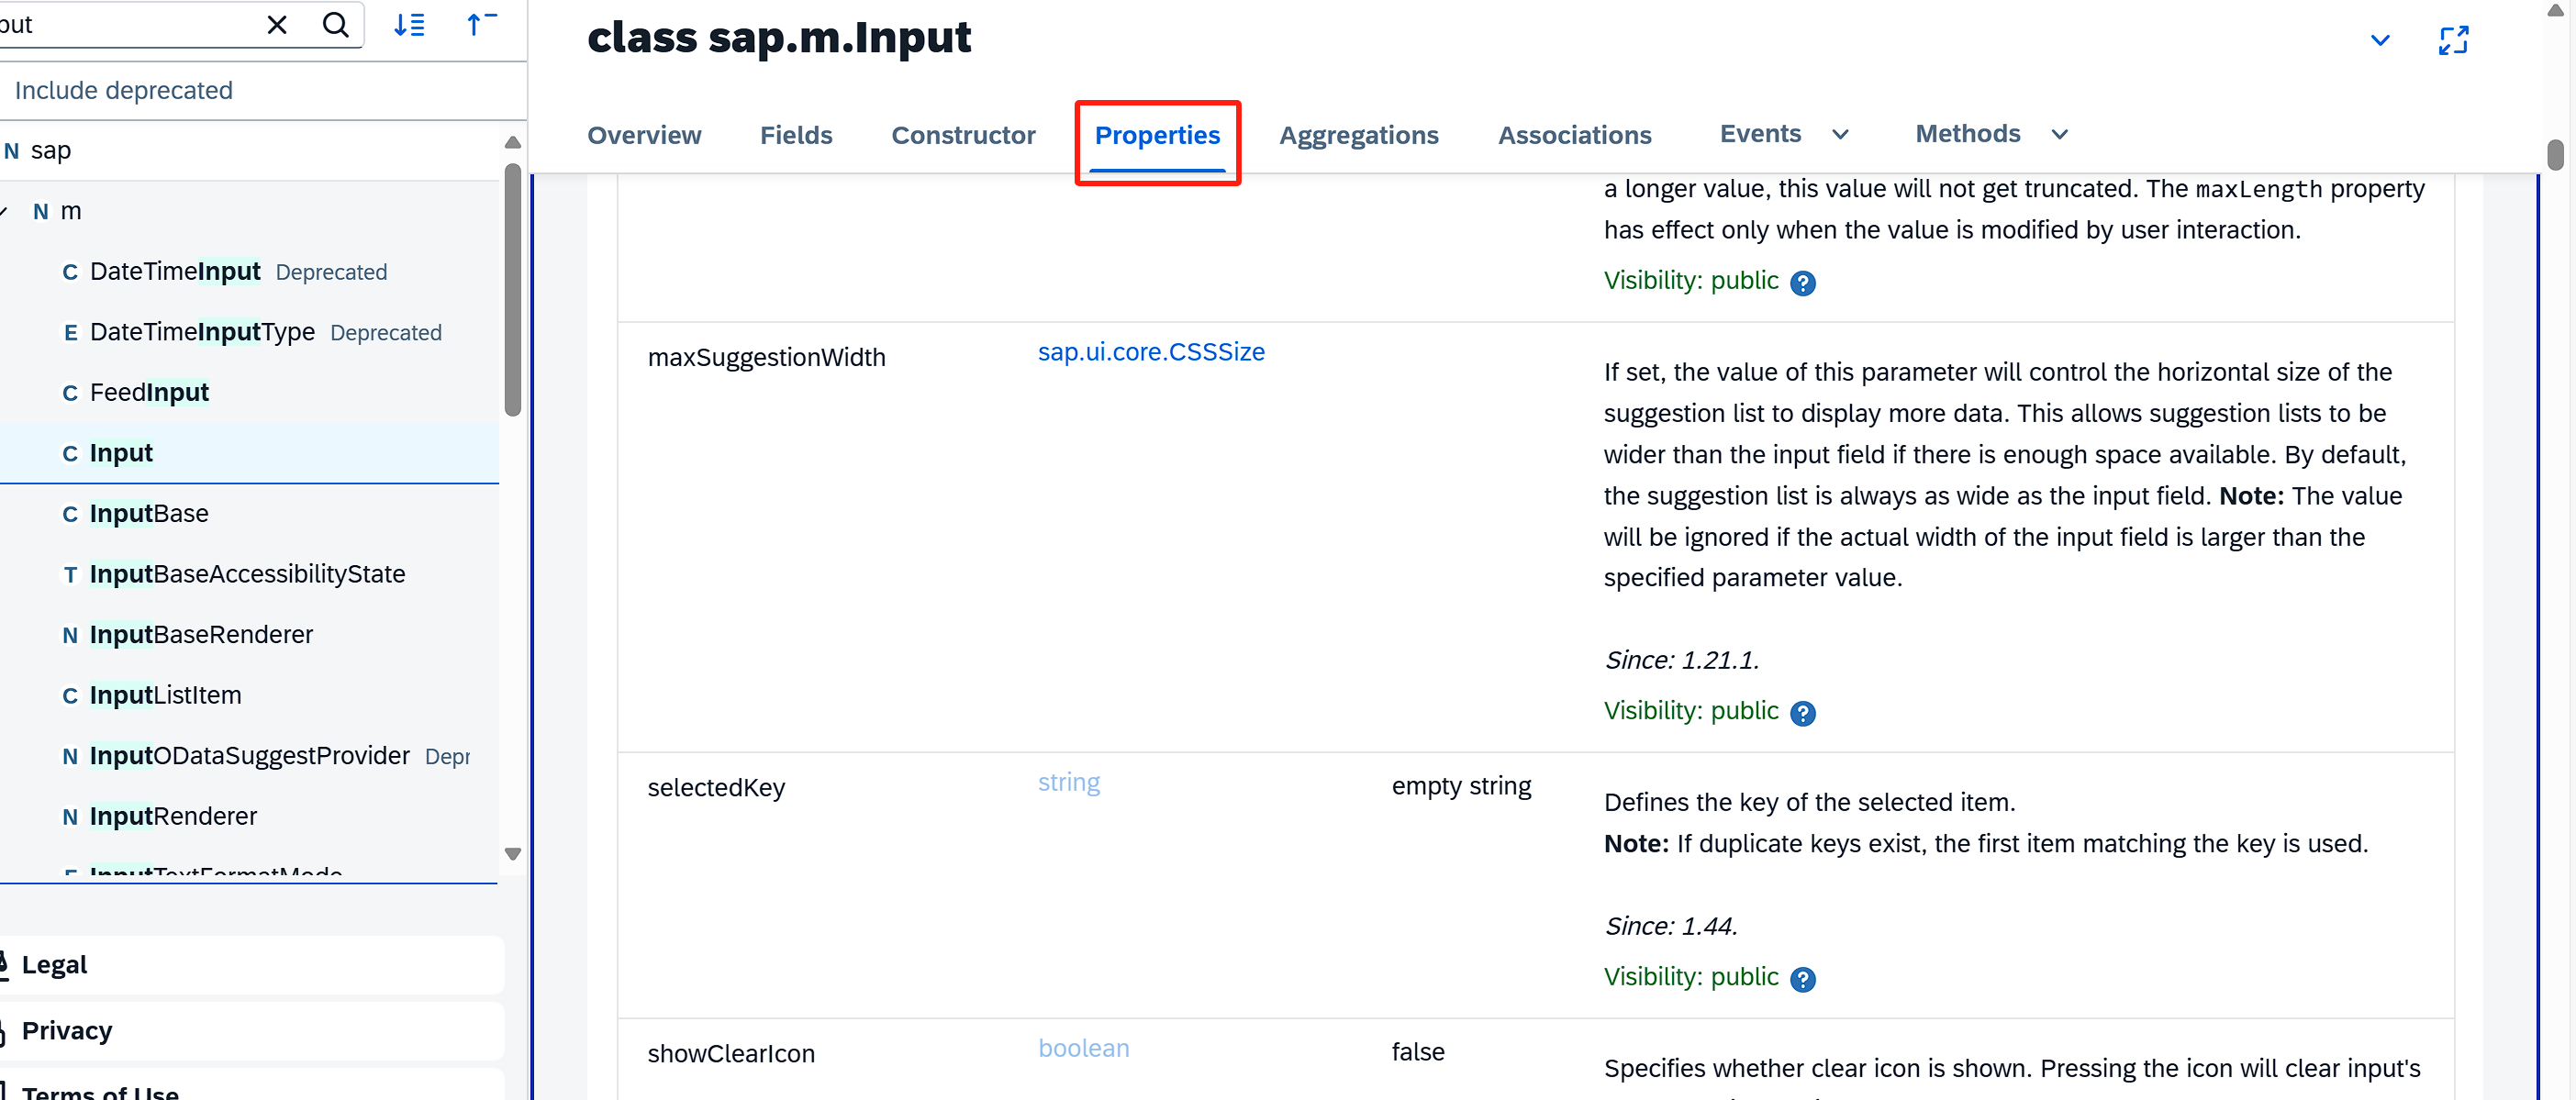This screenshot has height=1100, width=2576.
Task: Click the header collapse chevron icon
Action: point(2380,41)
